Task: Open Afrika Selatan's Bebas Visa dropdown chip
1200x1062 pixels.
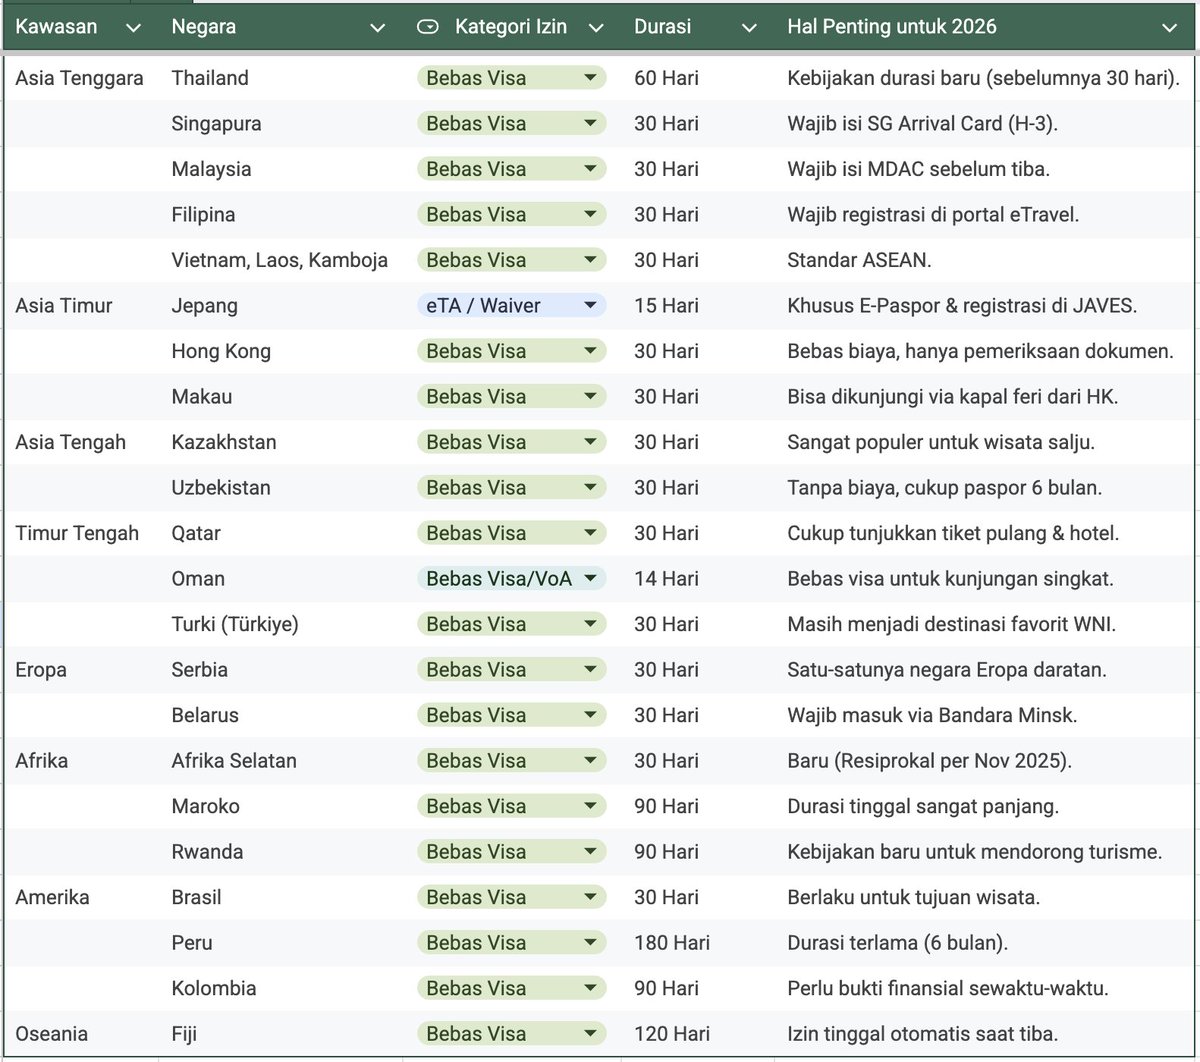Action: [x=511, y=761]
